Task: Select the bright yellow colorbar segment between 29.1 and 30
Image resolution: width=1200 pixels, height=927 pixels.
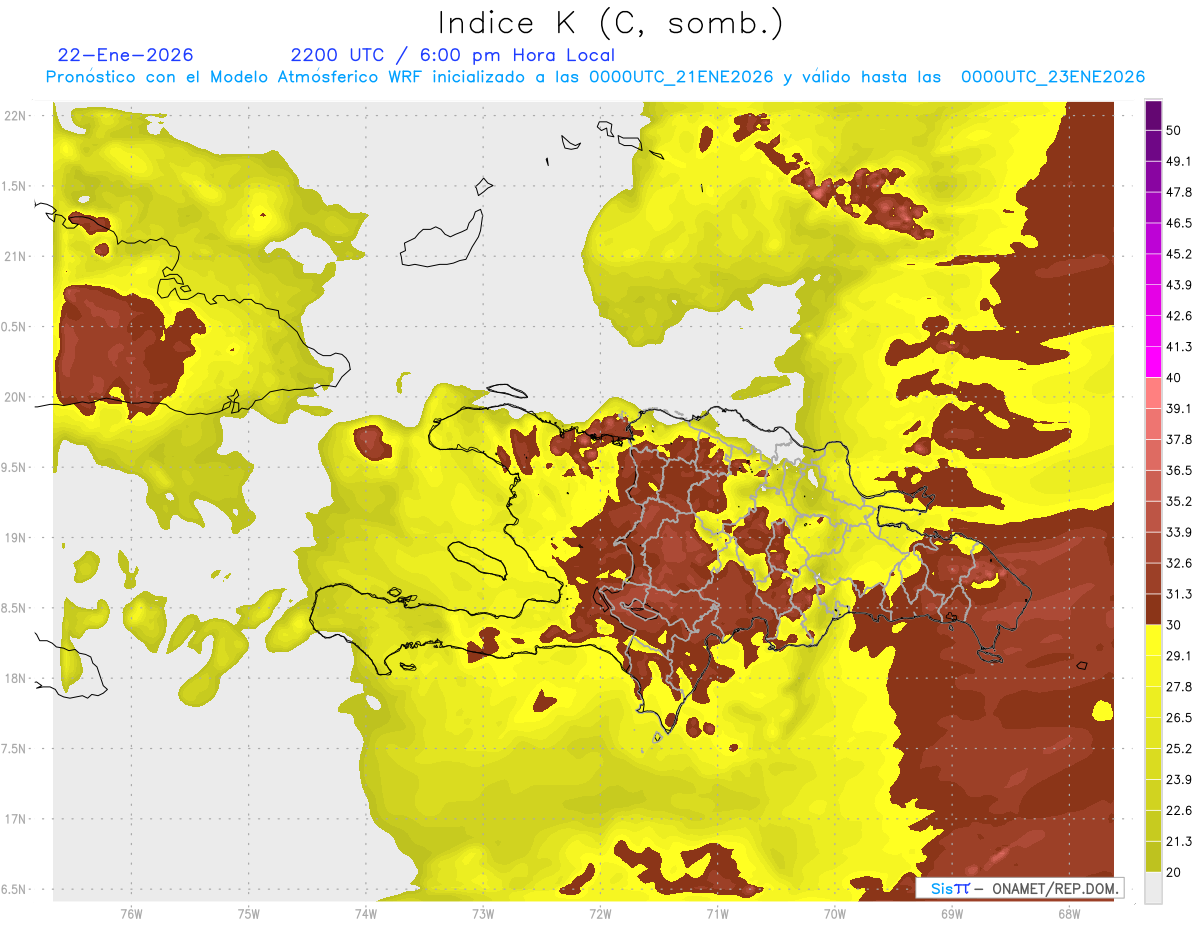Action: pos(1153,640)
